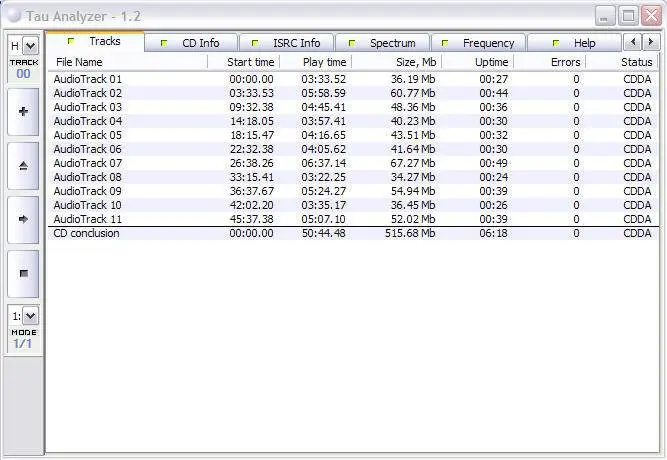
Task: Click start time 45:37.38 cell
Action: [251, 220]
